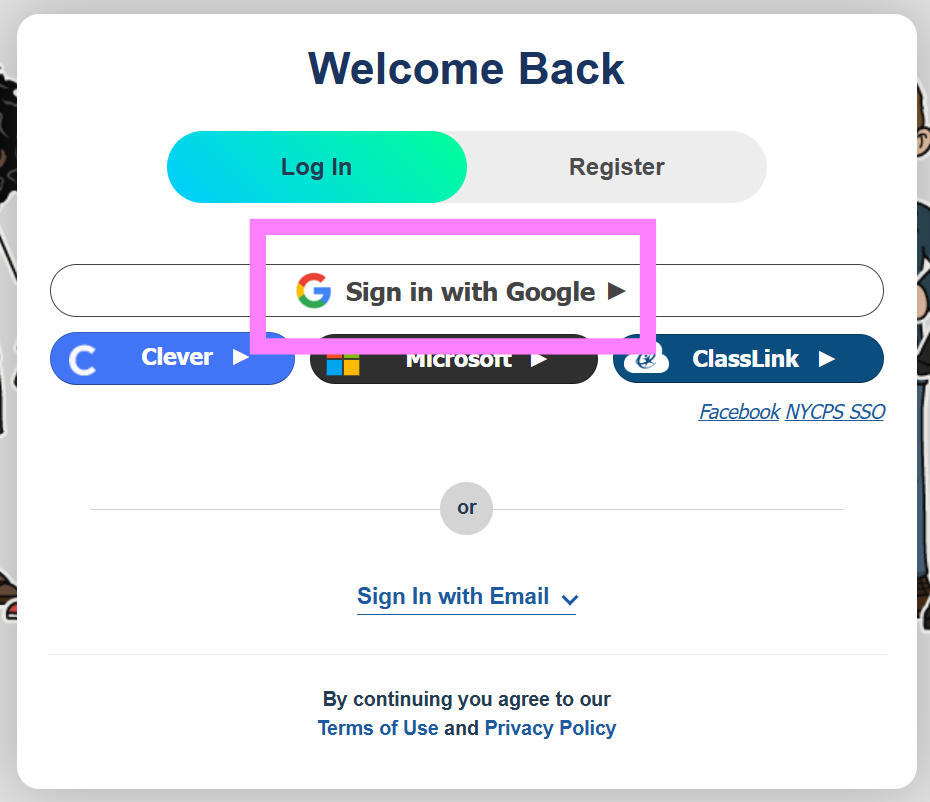Click the ClassLink cloud logo icon
Image resolution: width=930 pixels, height=802 pixels.
646,359
